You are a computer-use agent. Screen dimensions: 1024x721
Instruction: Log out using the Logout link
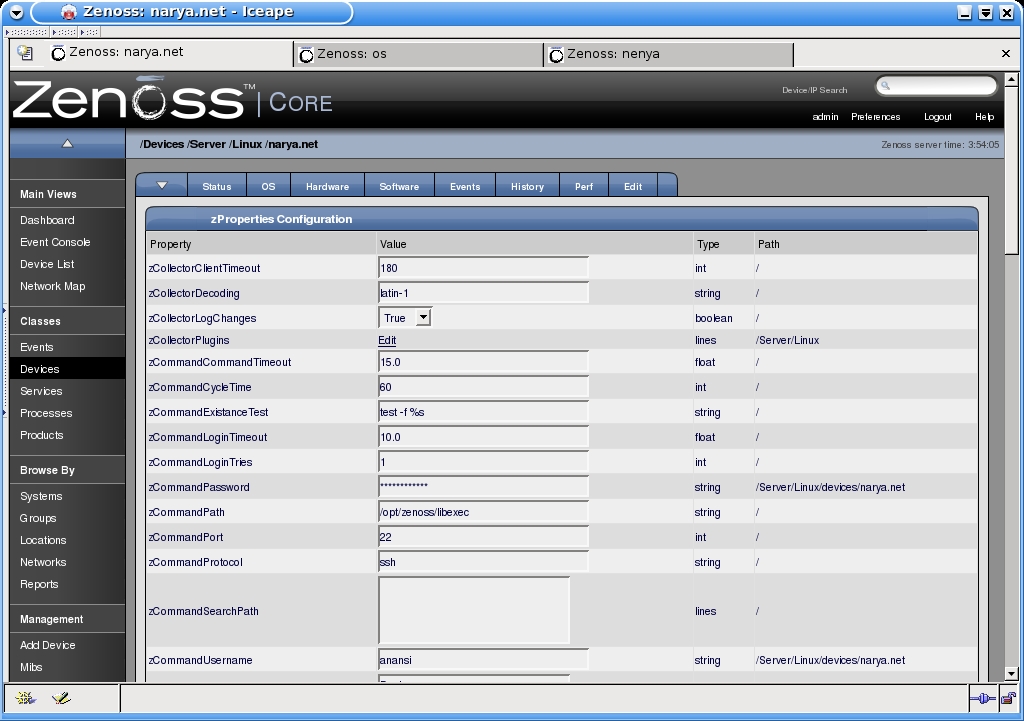938,117
